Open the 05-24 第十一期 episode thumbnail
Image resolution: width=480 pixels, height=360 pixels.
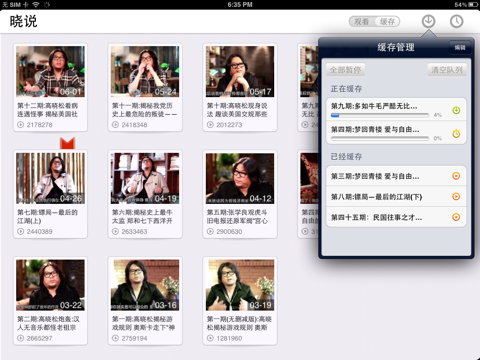145,71
